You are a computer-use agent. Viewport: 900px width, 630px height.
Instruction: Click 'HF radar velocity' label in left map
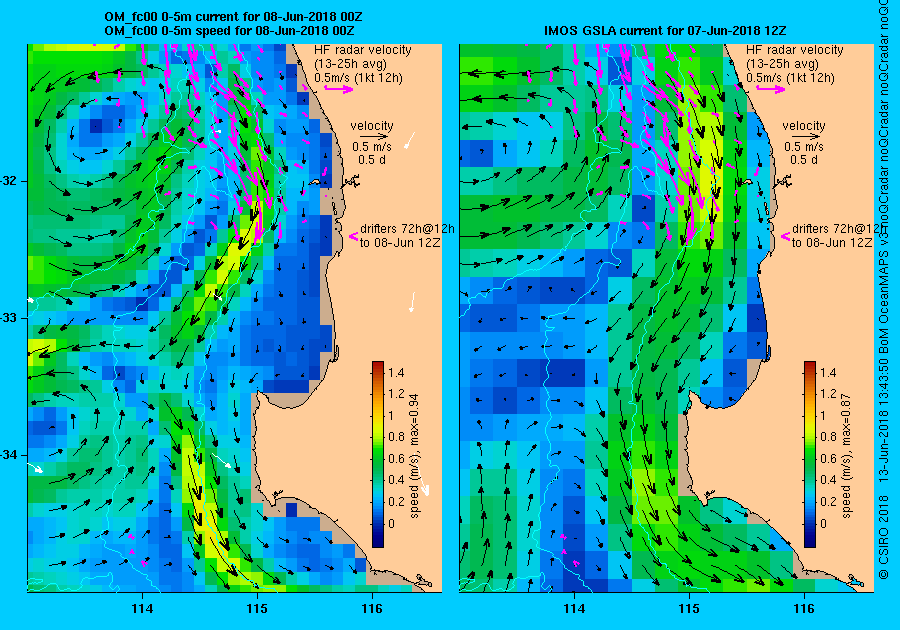[363, 50]
